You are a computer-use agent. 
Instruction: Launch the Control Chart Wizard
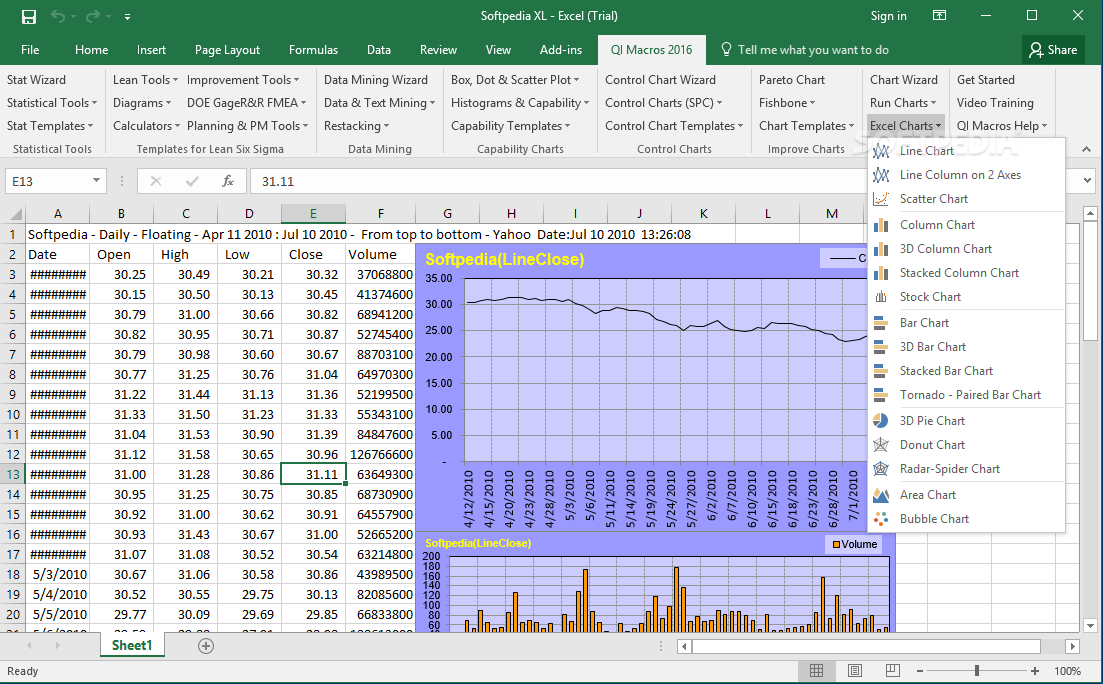click(661, 80)
